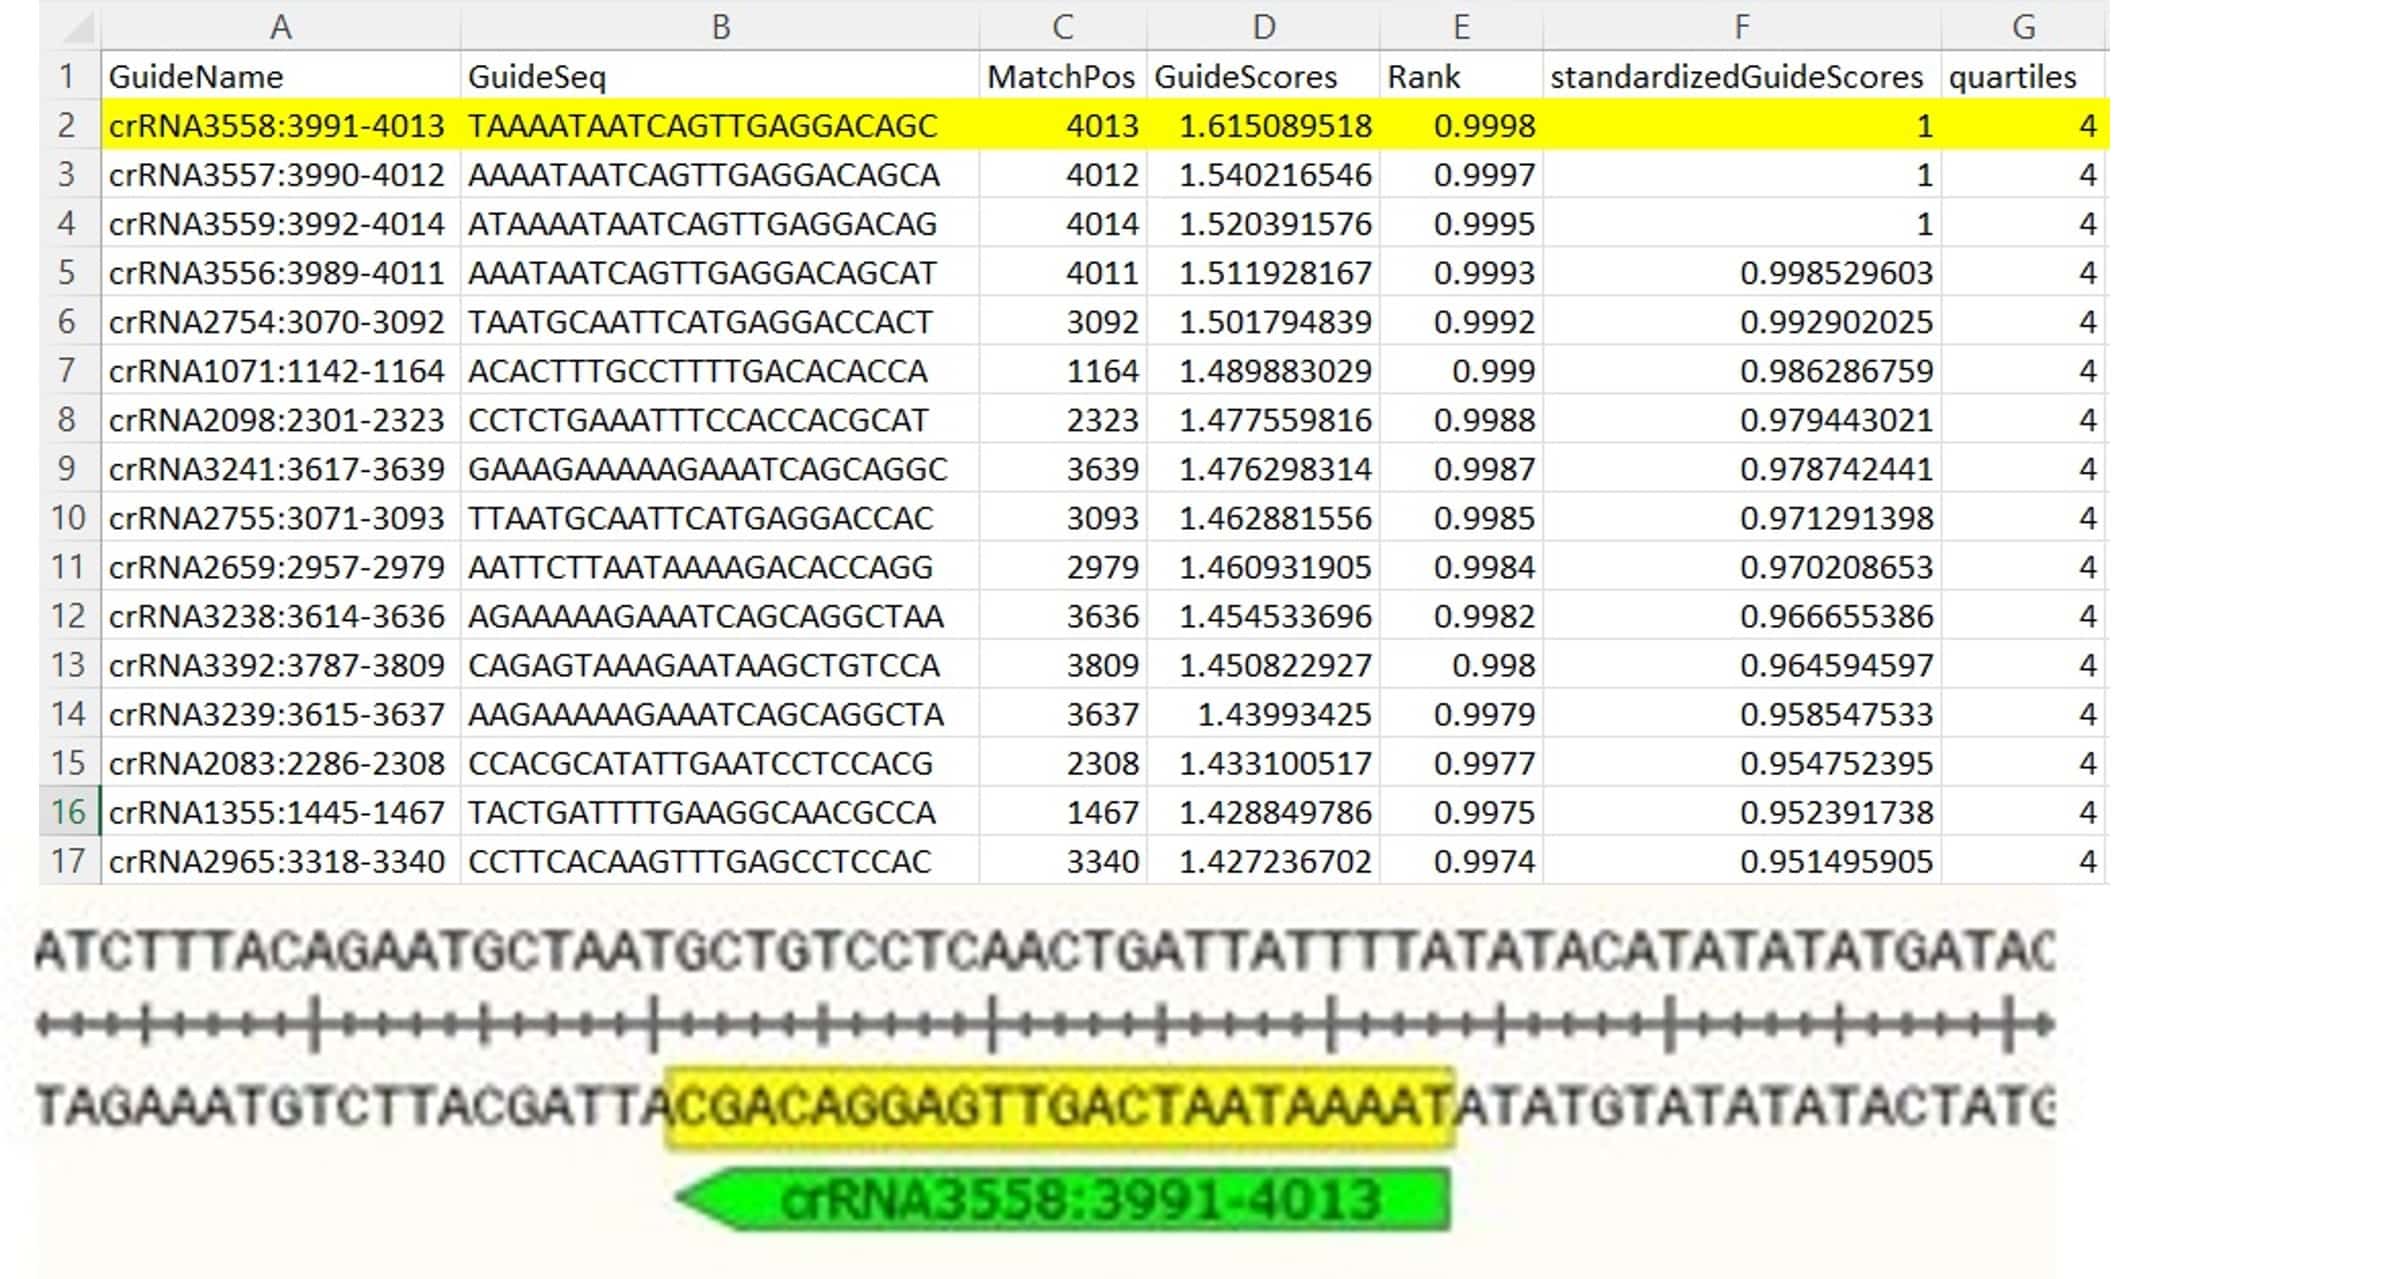The image size is (2387, 1279).
Task: Select GuideScore 1.520391576
Action: (1263, 223)
